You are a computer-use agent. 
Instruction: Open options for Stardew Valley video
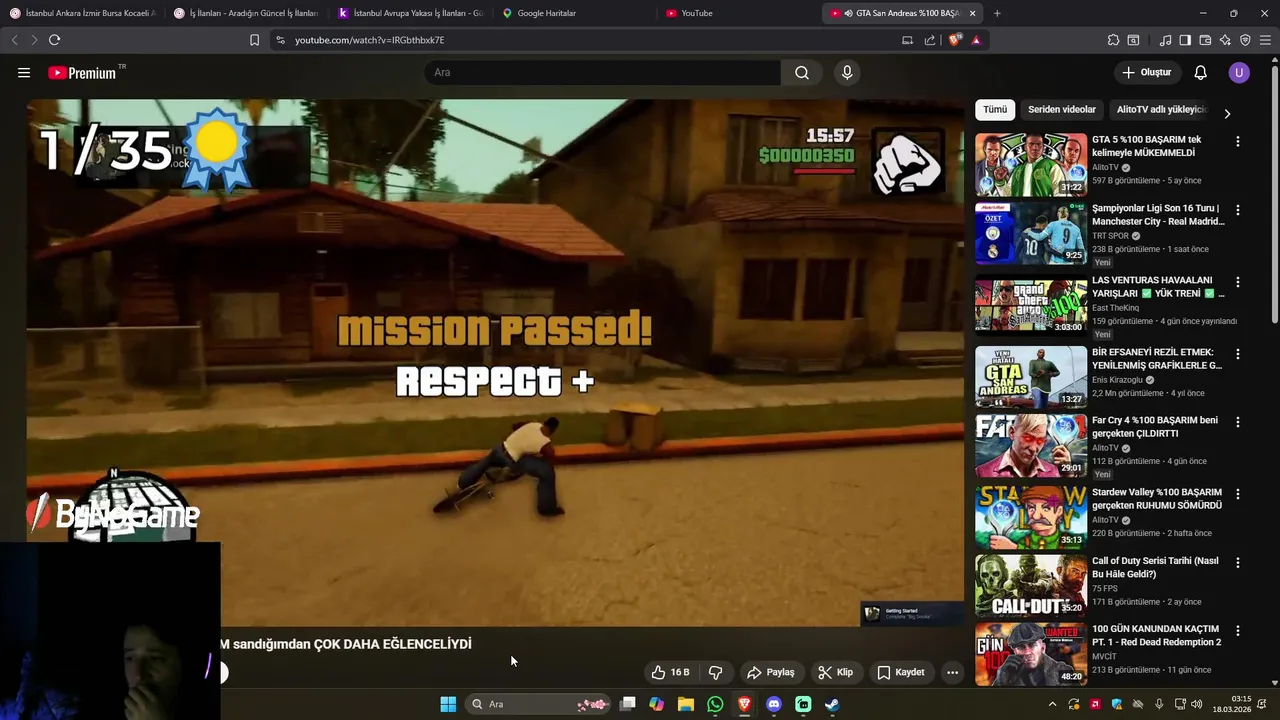point(1237,494)
